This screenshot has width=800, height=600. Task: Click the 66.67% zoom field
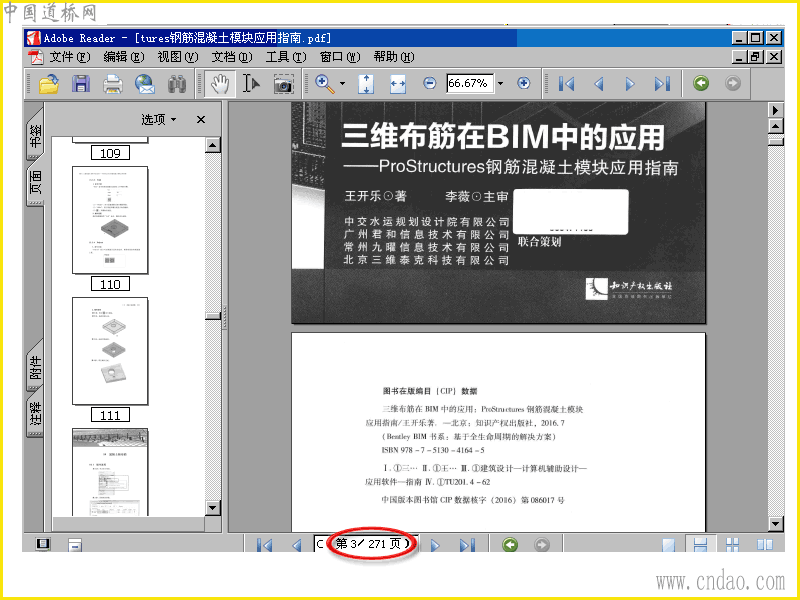(x=469, y=83)
